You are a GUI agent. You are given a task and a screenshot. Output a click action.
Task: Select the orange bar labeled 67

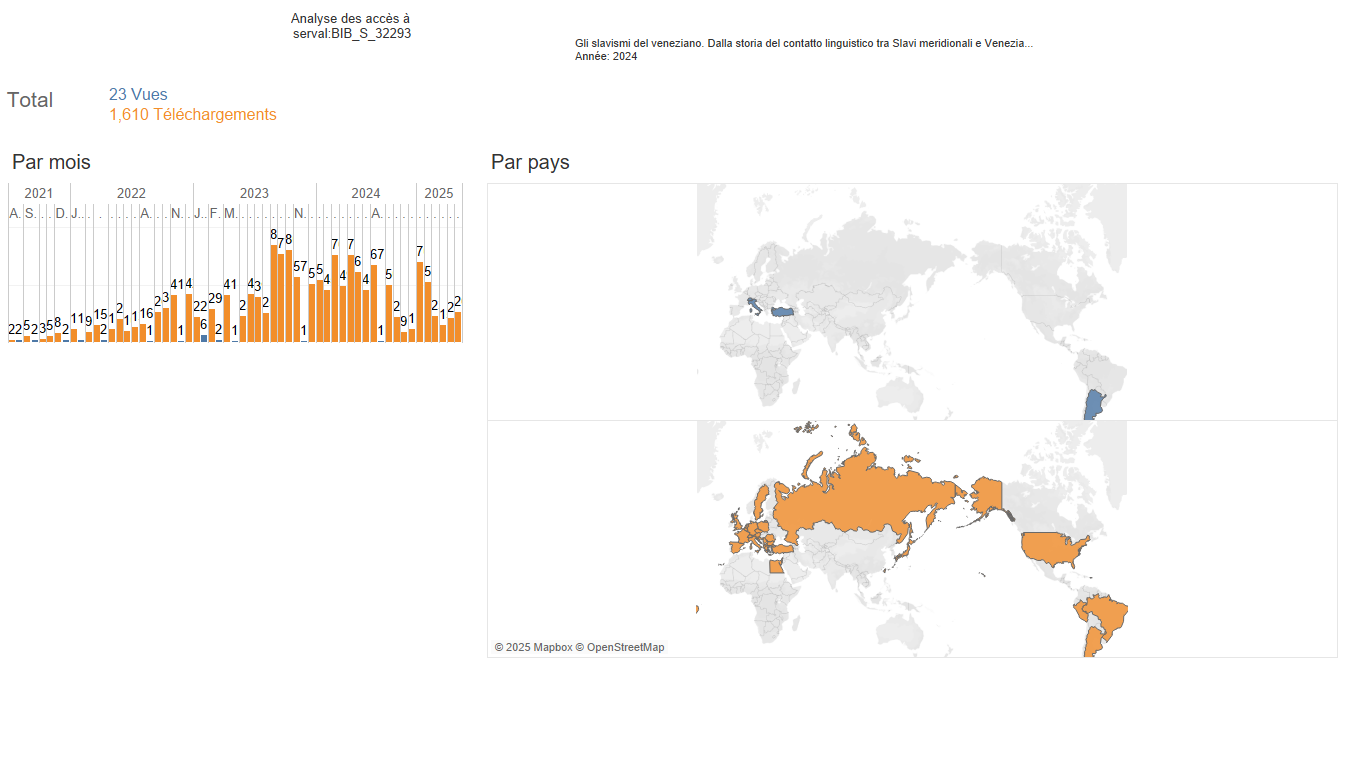pos(374,304)
